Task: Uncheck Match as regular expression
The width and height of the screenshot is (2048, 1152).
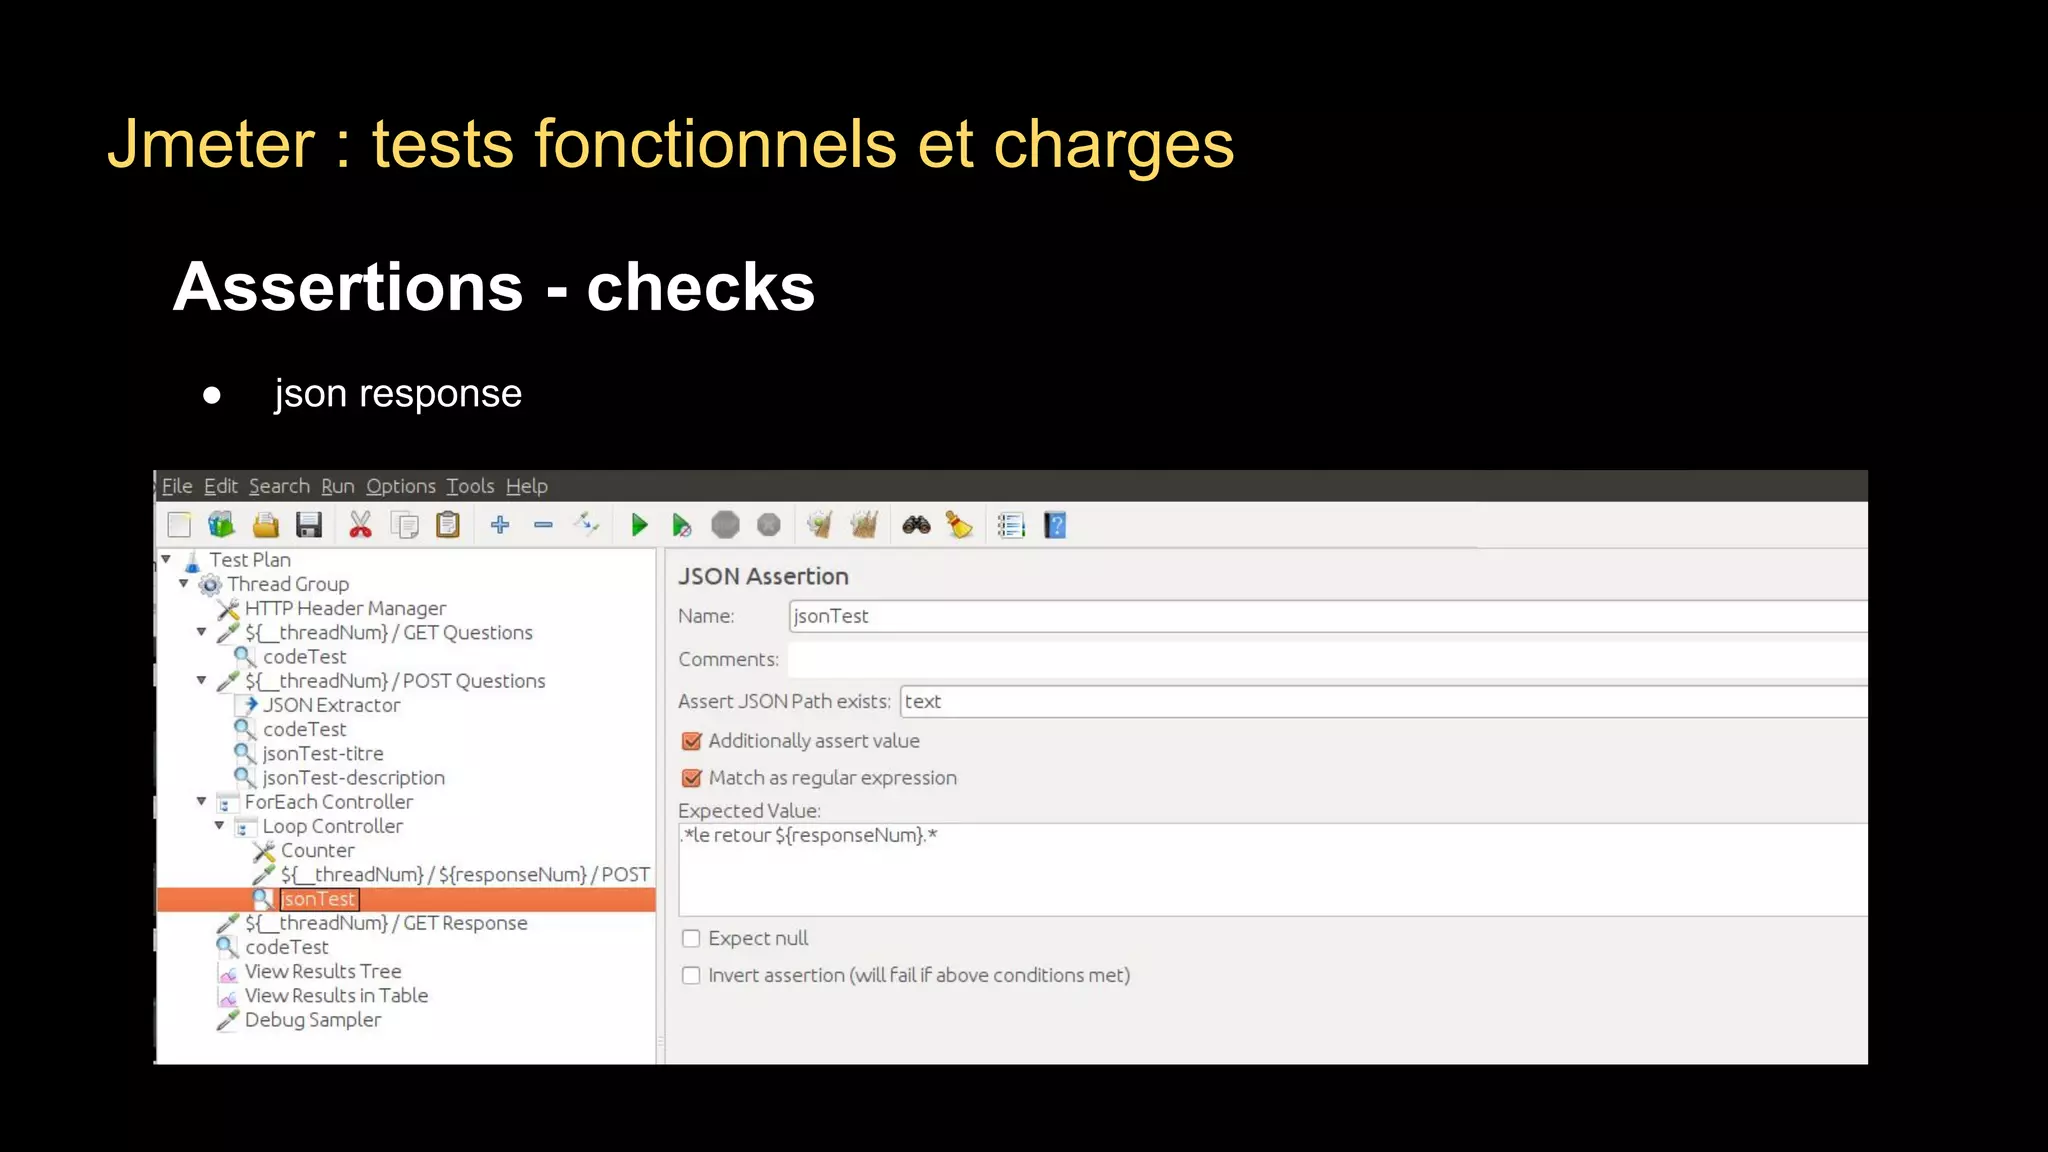Action: [x=691, y=778]
